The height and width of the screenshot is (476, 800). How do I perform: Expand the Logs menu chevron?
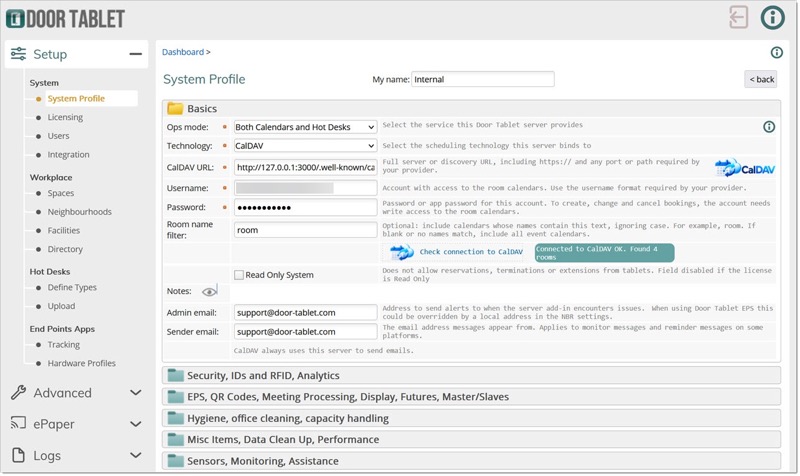[x=135, y=455]
